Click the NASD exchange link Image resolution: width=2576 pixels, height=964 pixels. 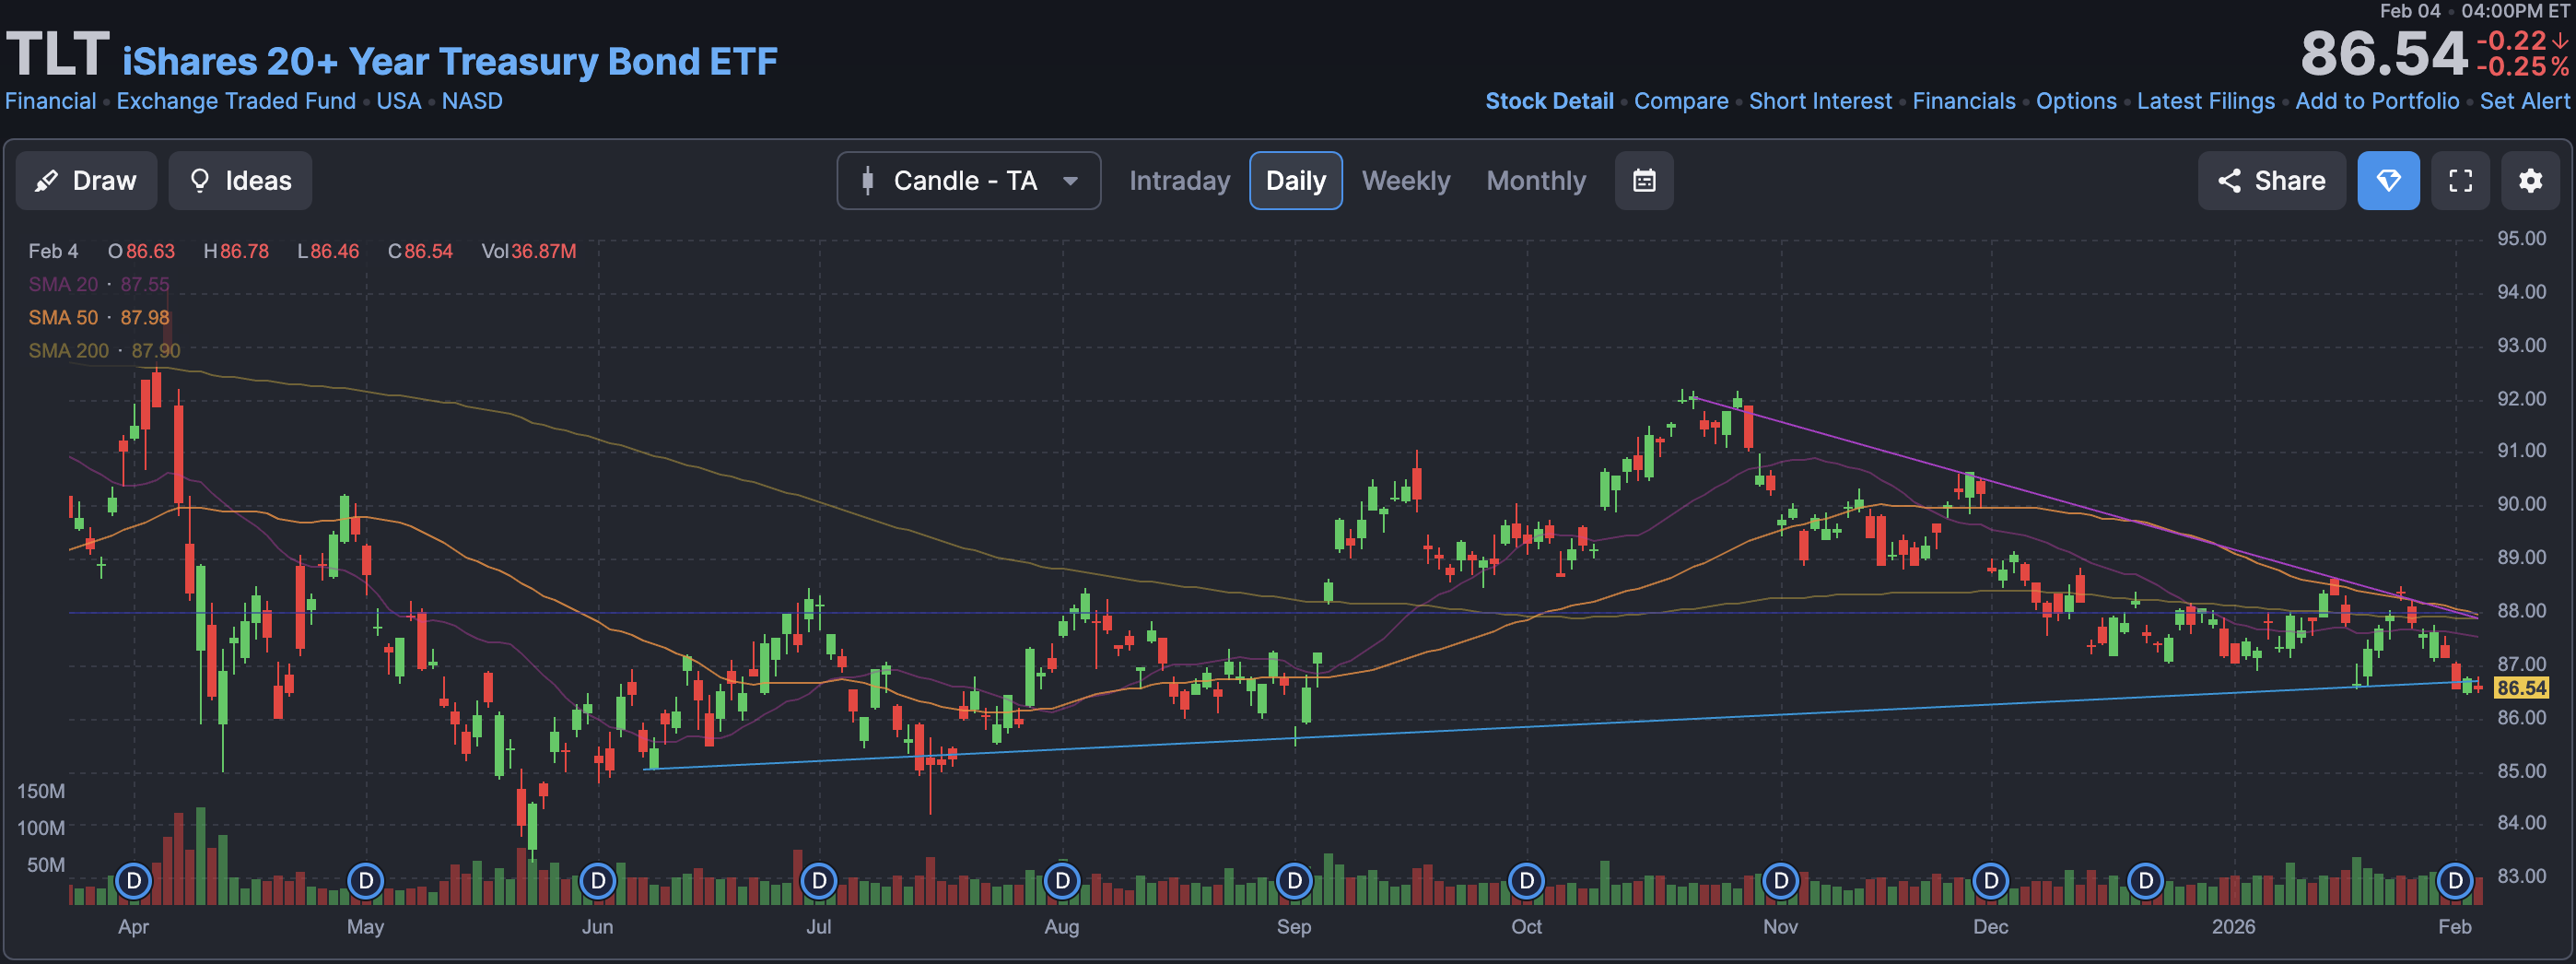coord(472,101)
